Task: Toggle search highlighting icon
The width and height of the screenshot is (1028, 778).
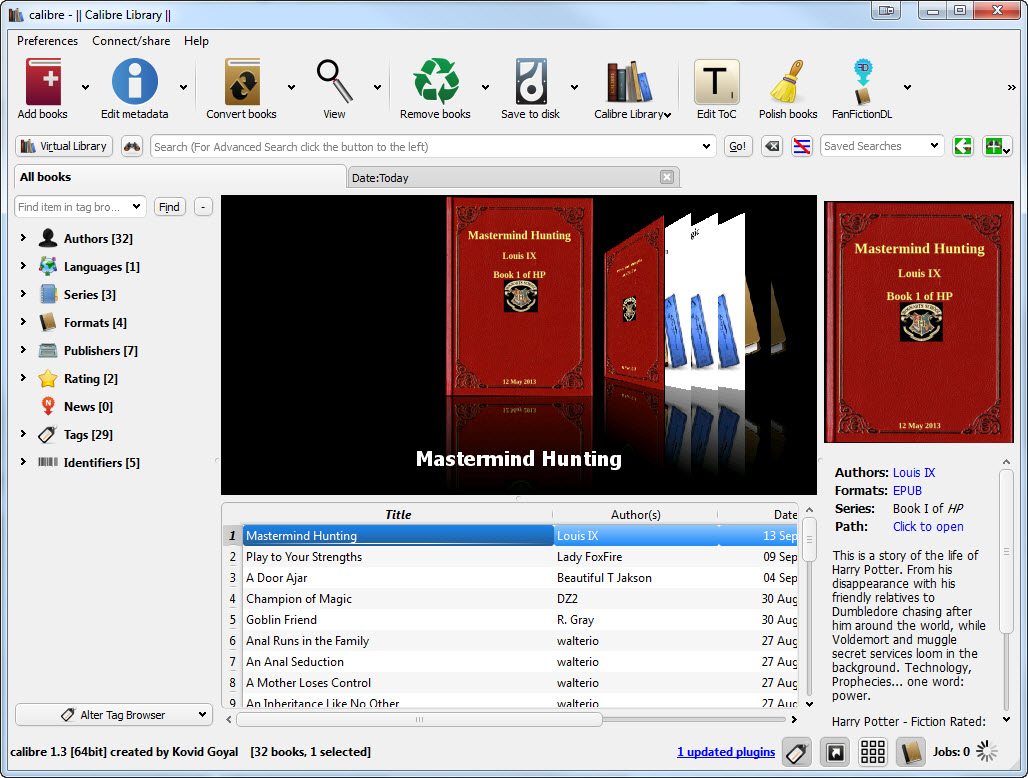Action: 802,146
